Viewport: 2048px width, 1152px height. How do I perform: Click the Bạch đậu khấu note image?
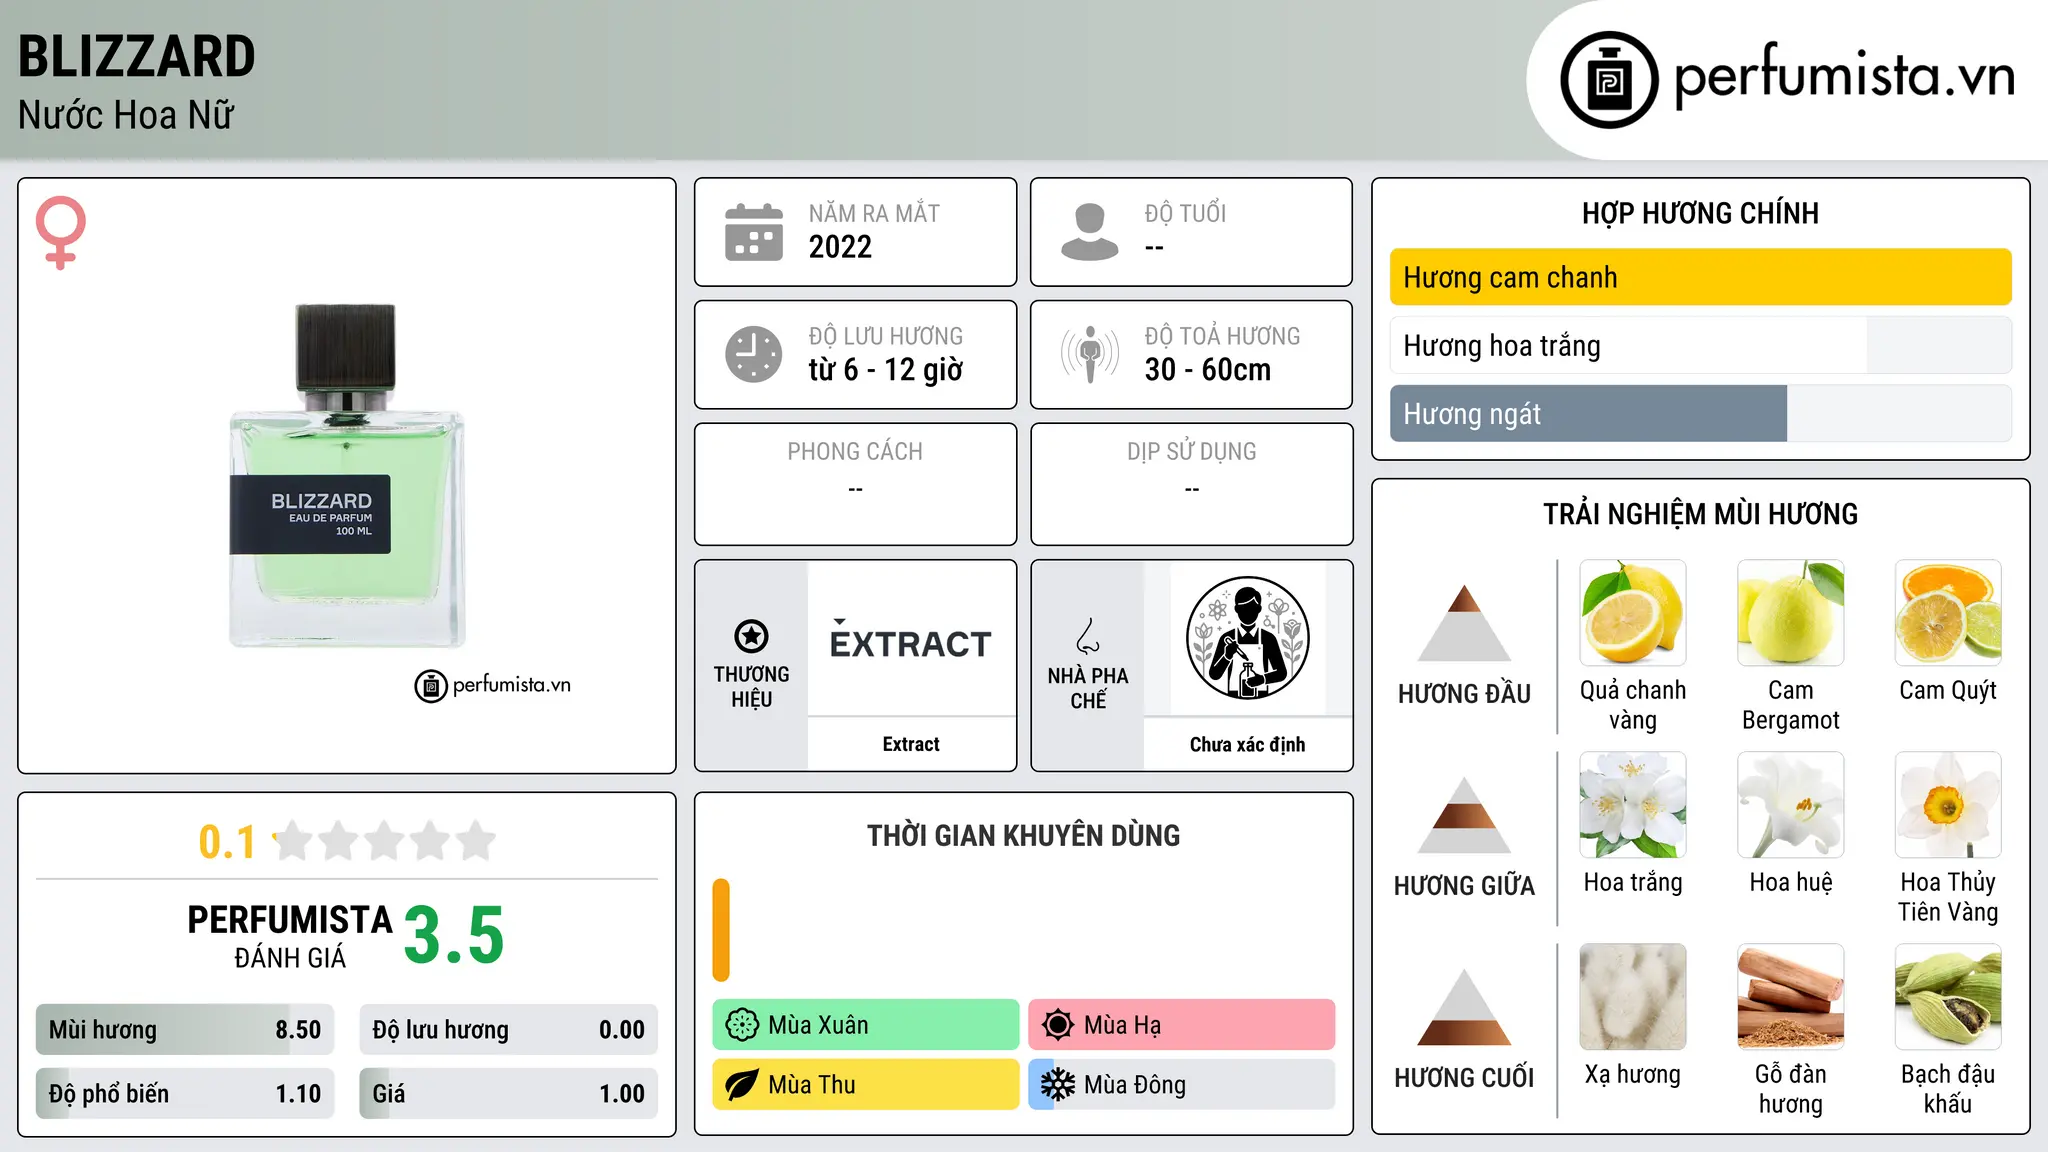click(x=1948, y=997)
